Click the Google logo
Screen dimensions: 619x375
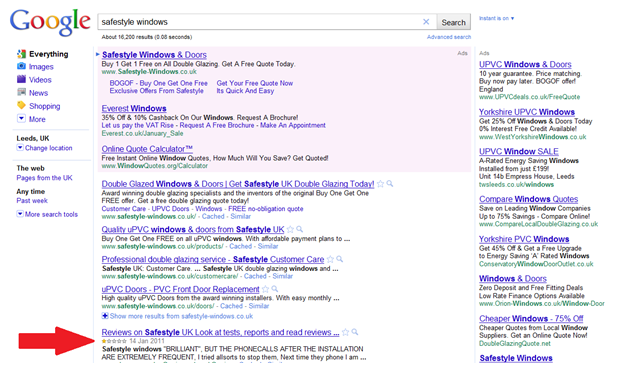[50, 22]
